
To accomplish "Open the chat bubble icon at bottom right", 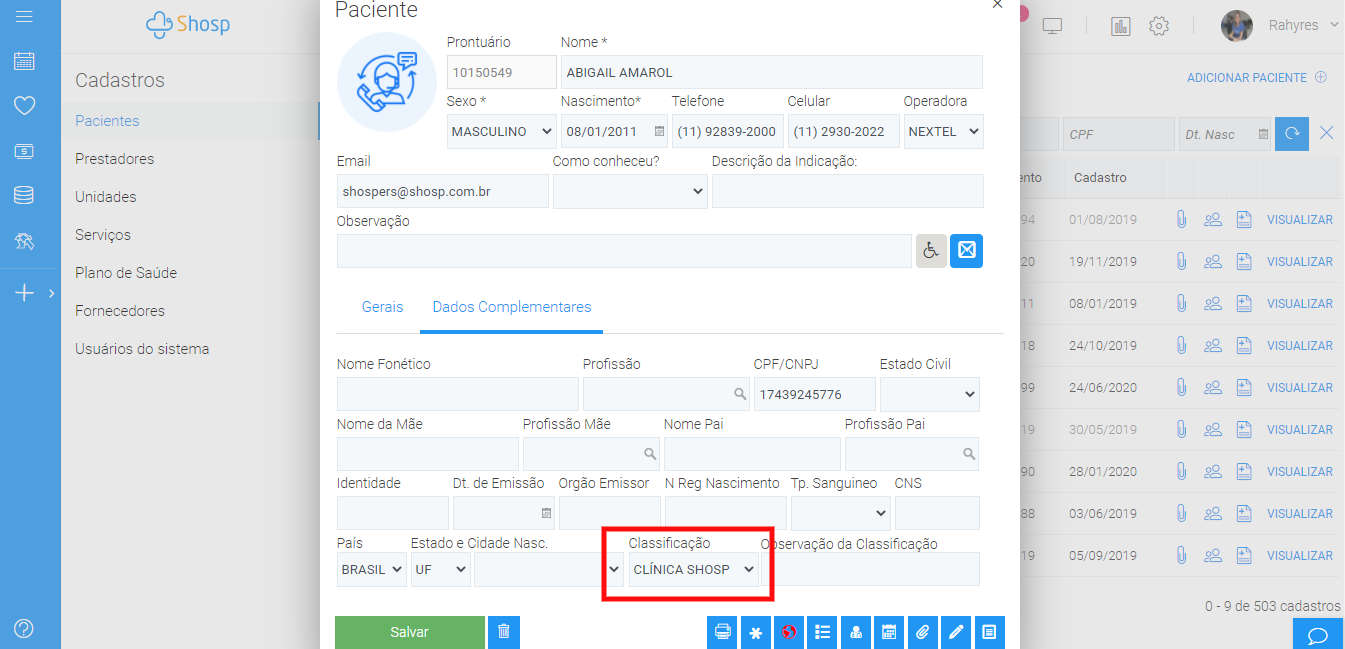I will (1318, 635).
